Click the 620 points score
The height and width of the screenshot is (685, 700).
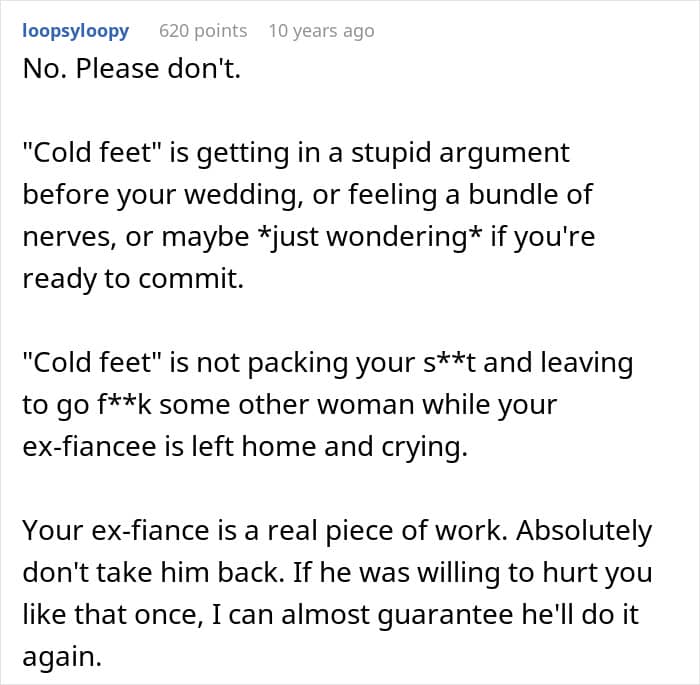(203, 31)
